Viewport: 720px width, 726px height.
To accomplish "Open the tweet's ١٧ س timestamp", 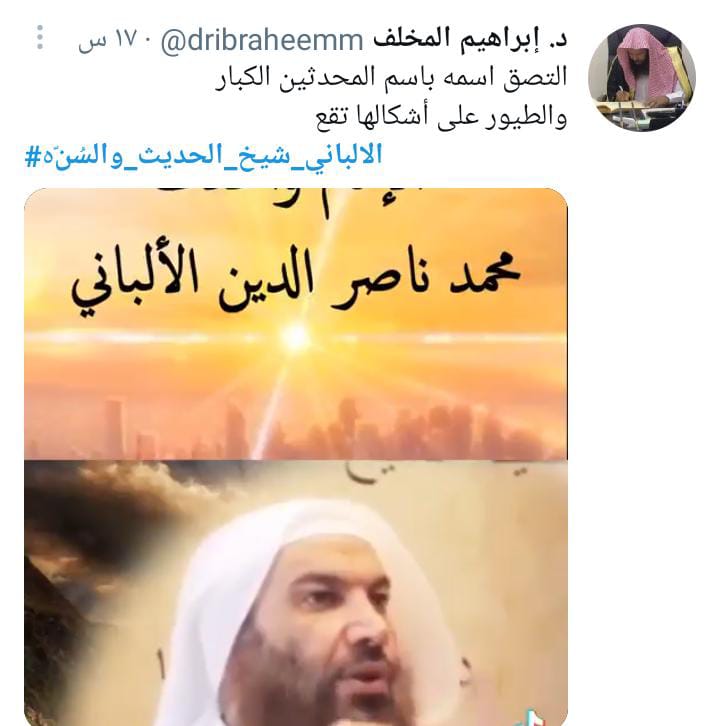I will (108, 40).
